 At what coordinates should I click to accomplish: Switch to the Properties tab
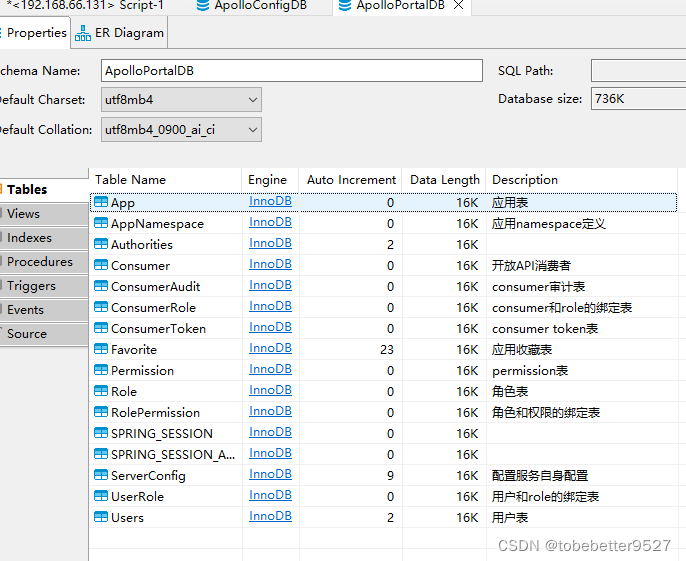[35, 32]
